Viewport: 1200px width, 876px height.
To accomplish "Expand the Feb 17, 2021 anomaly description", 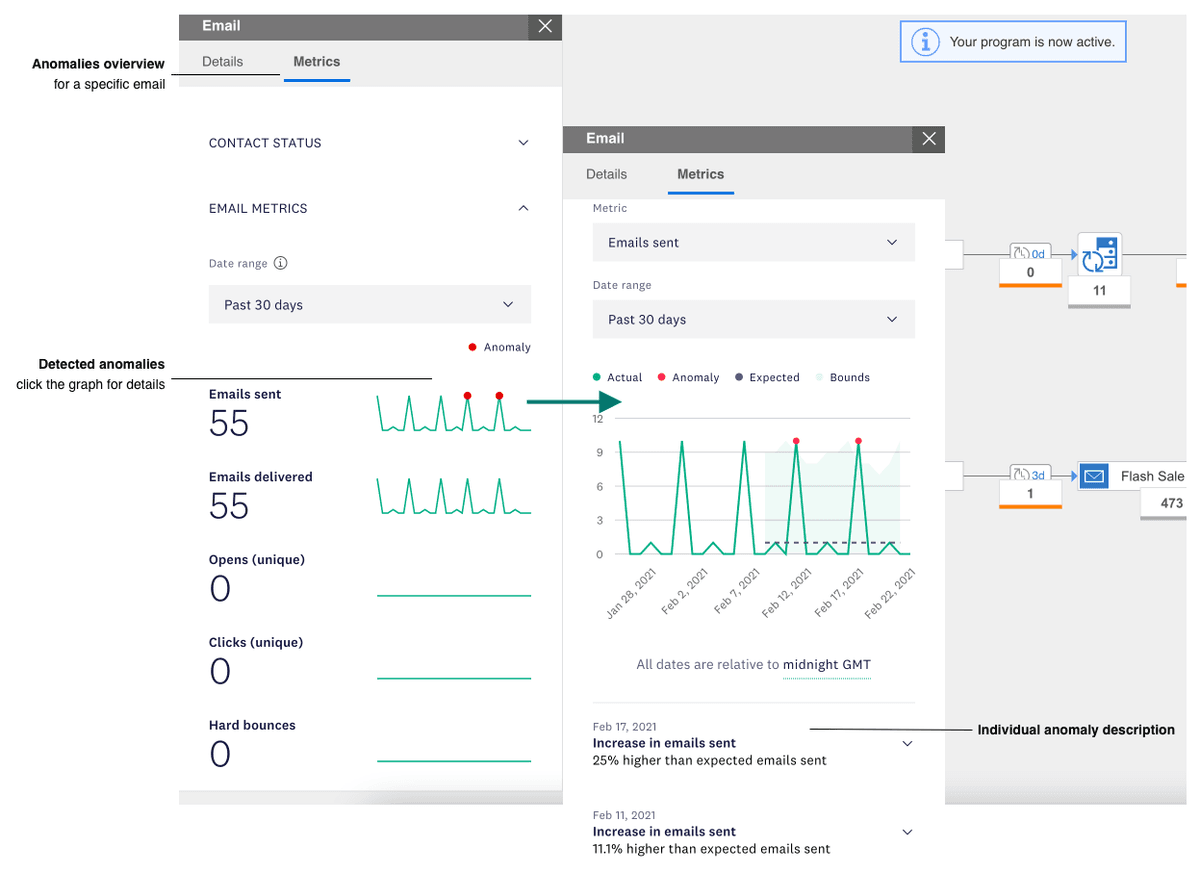I will click(x=907, y=744).
